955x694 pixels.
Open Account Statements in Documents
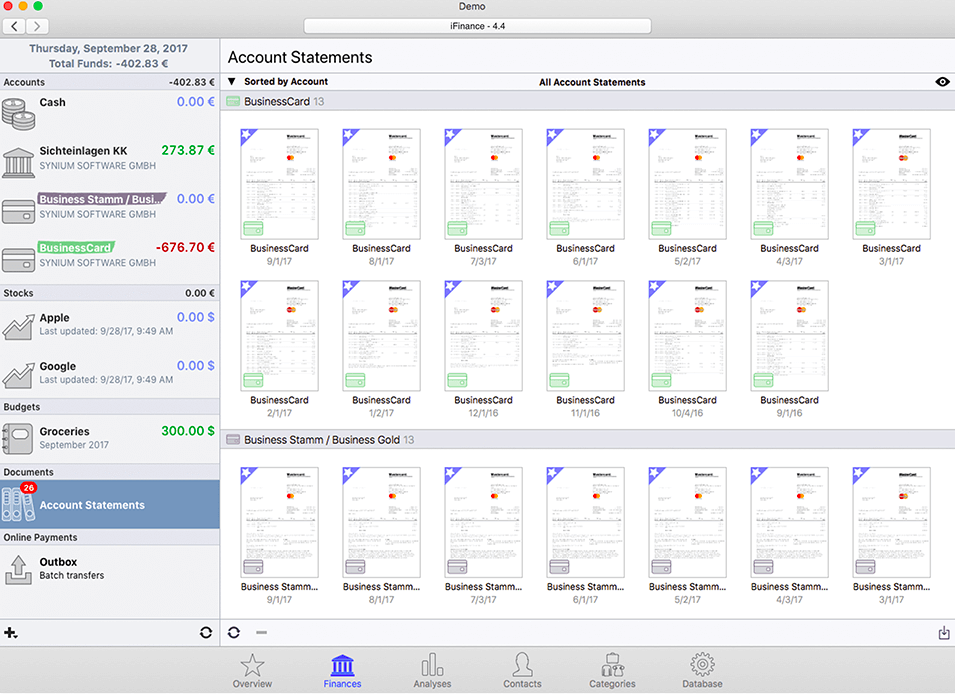110,505
